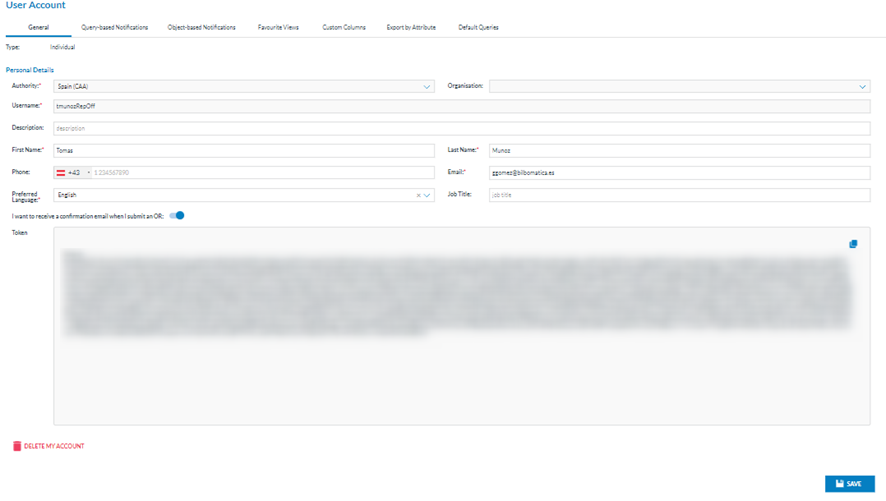Viewport: 886px width, 501px height.
Task: Go to Object-based Notifications tab
Action: point(201,28)
